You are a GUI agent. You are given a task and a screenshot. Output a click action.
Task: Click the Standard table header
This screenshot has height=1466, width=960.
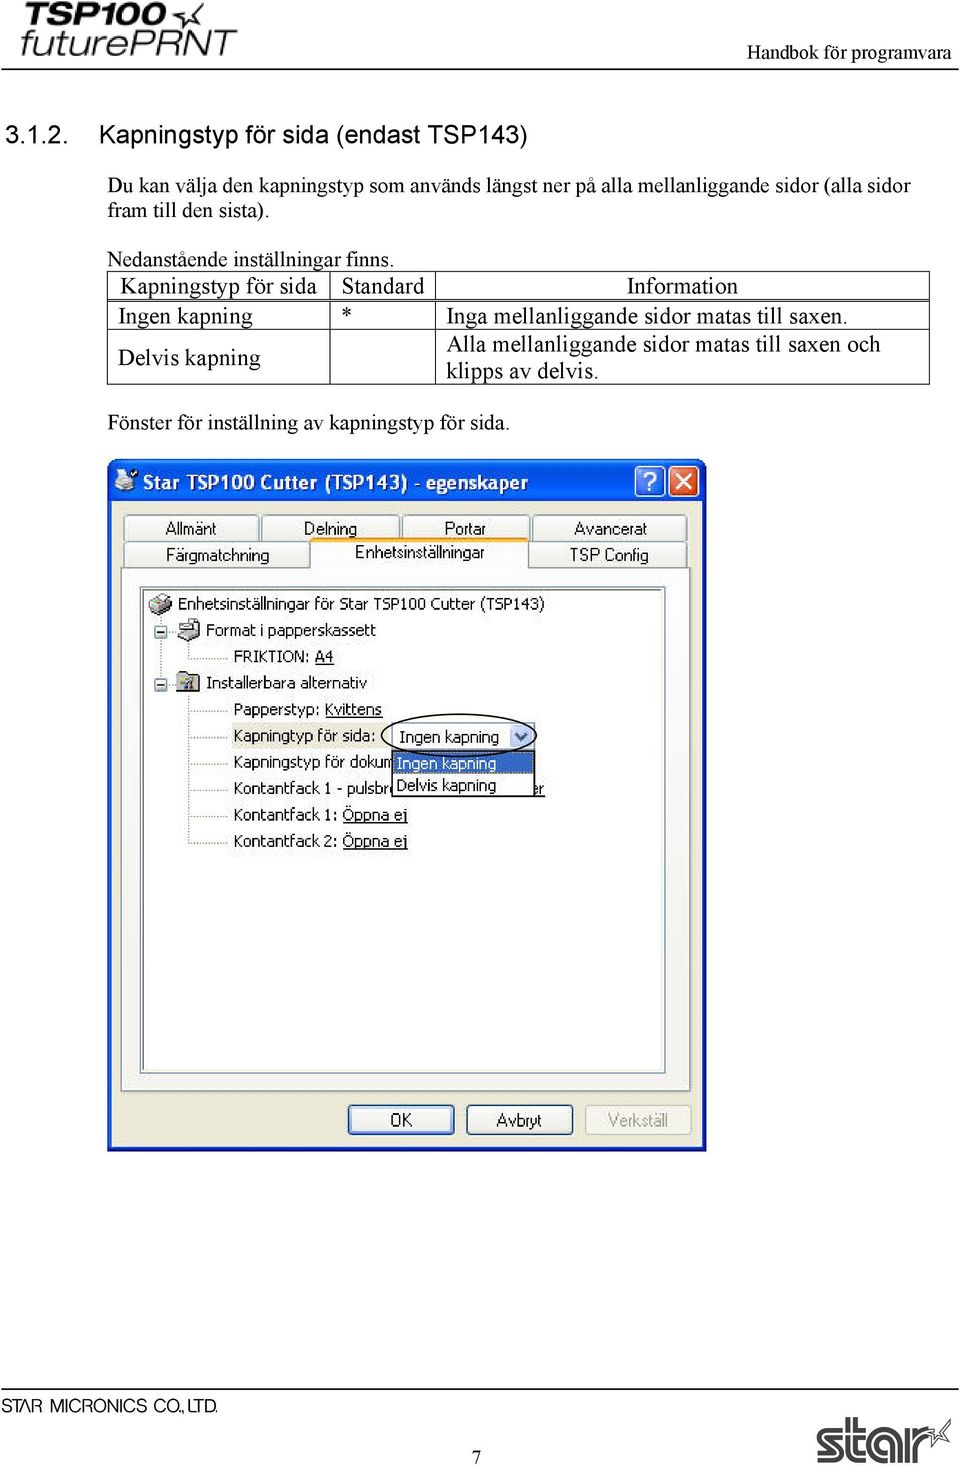click(383, 286)
